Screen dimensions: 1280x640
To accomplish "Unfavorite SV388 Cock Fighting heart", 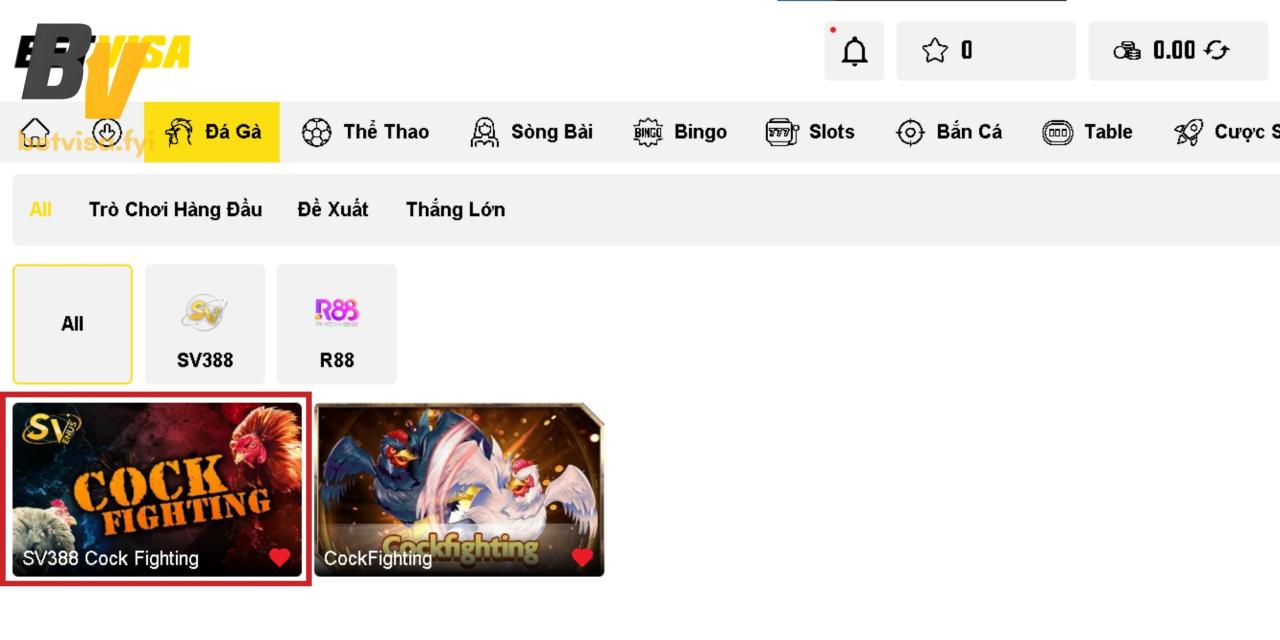I will click(280, 558).
